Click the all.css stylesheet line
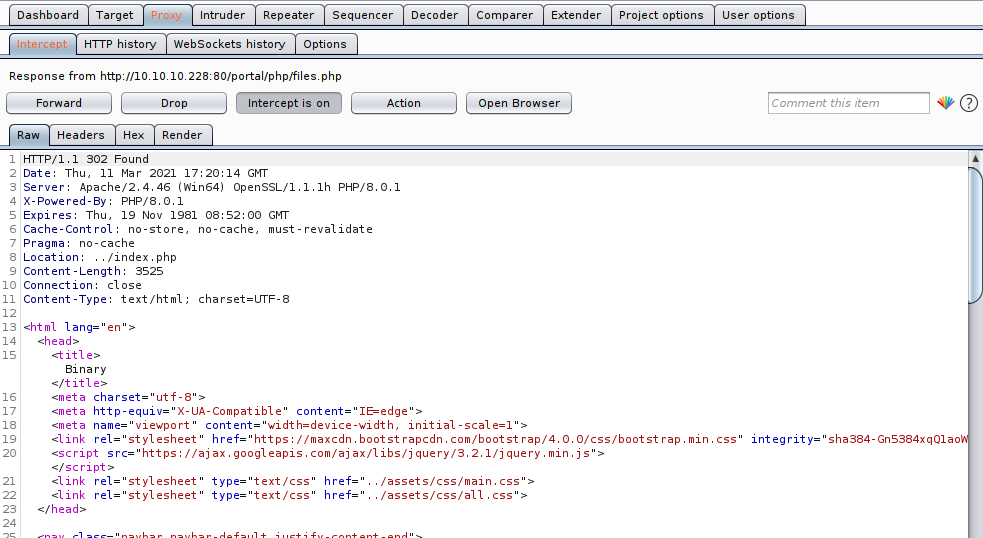Viewport: 983px width, 538px height. point(290,495)
